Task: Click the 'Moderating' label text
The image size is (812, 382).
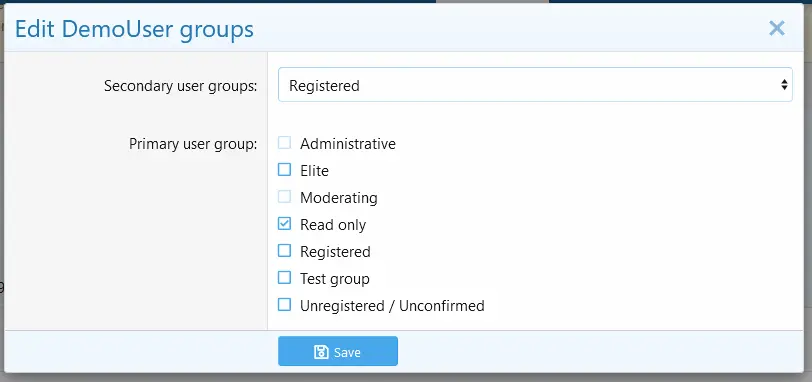Action: [339, 198]
